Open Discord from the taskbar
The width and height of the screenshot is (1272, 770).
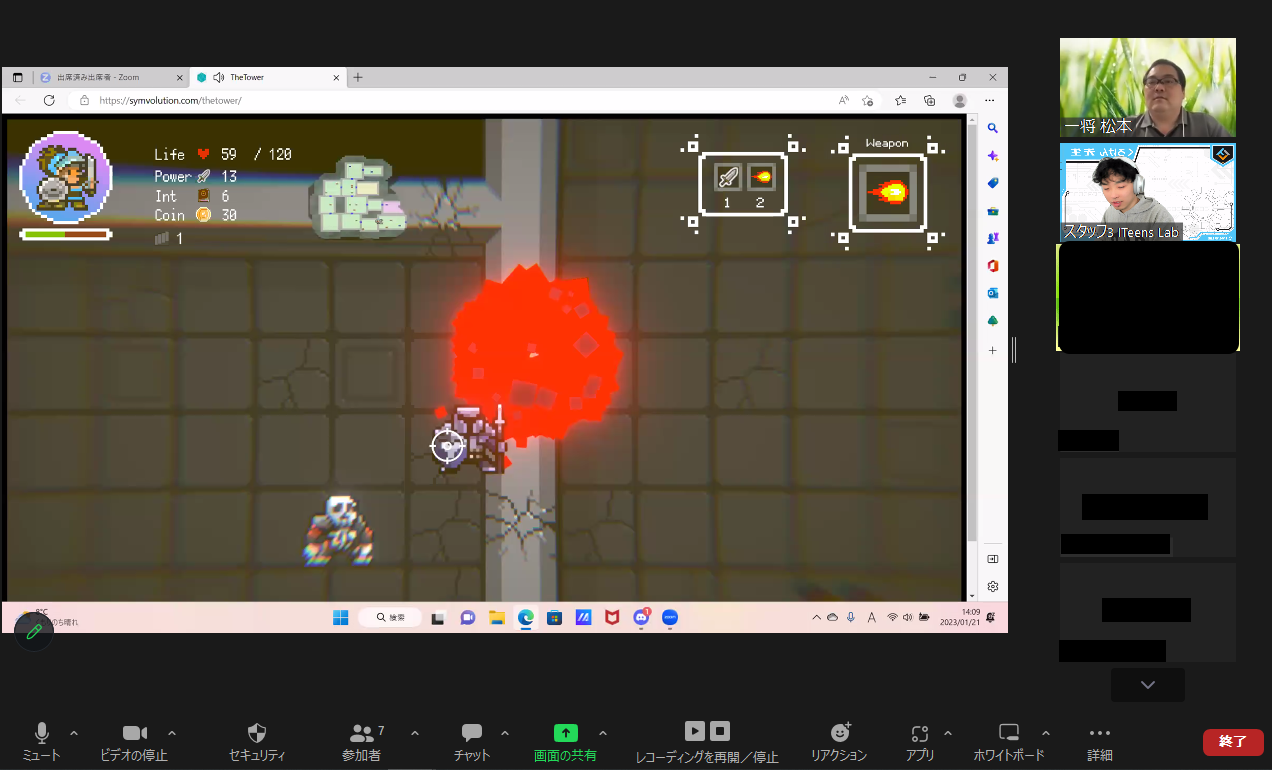[642, 618]
